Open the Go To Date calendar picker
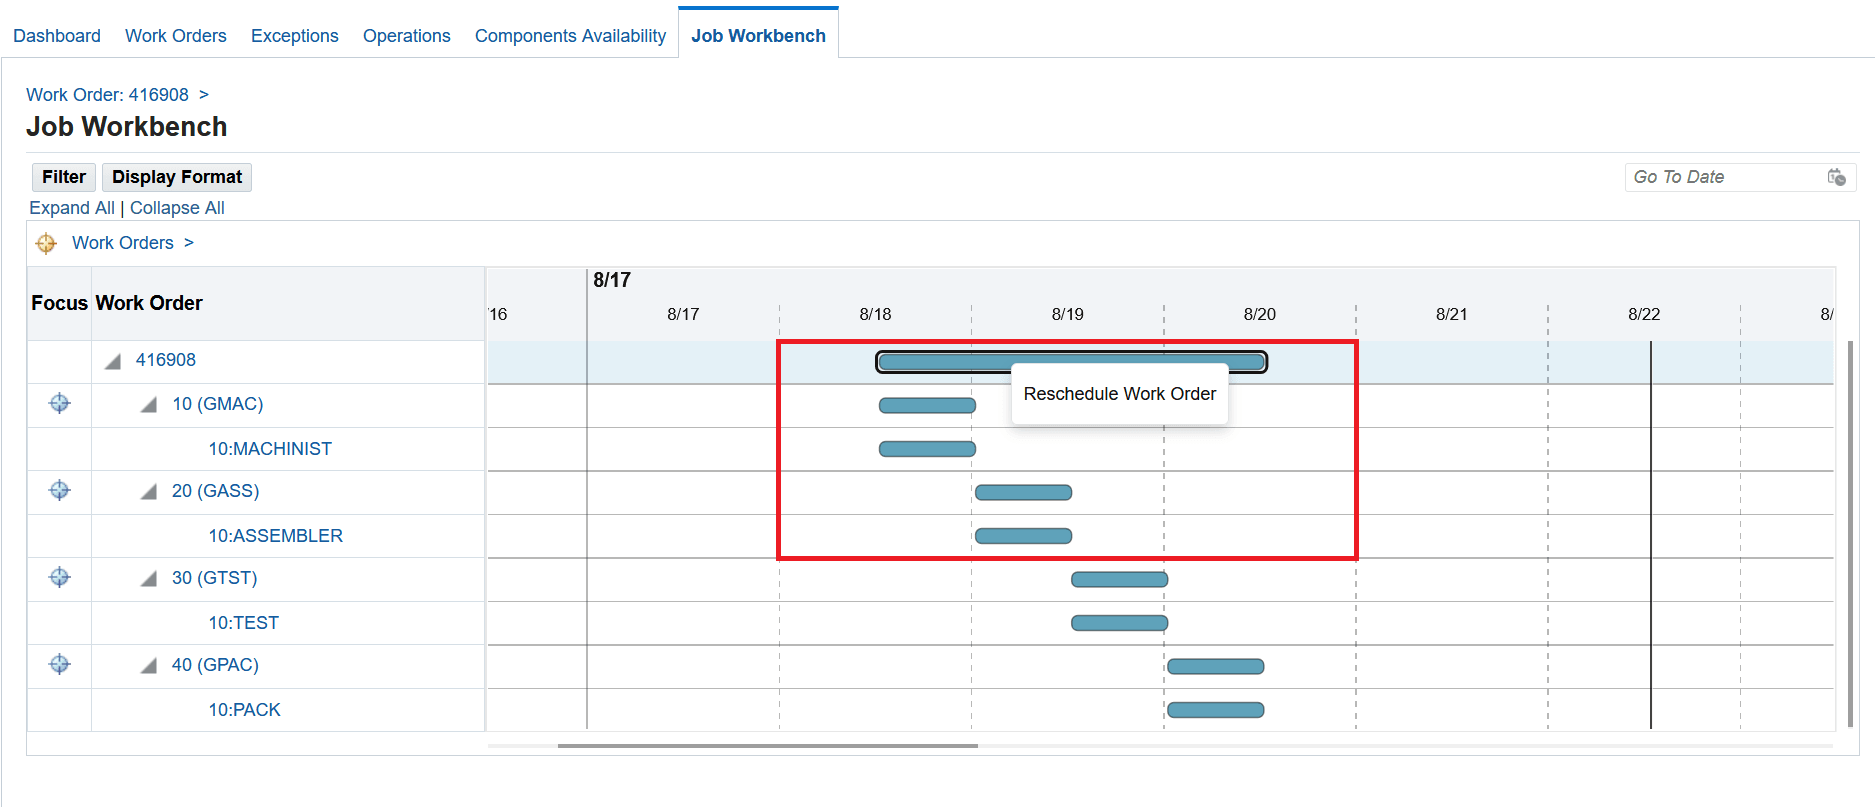Viewport: 1875px width, 807px height. [x=1836, y=177]
